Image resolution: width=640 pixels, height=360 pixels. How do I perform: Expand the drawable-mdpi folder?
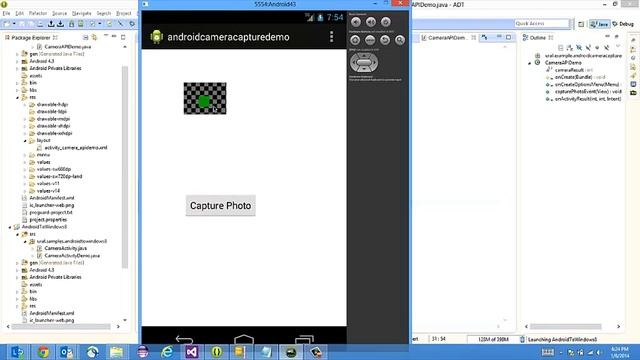(25, 119)
